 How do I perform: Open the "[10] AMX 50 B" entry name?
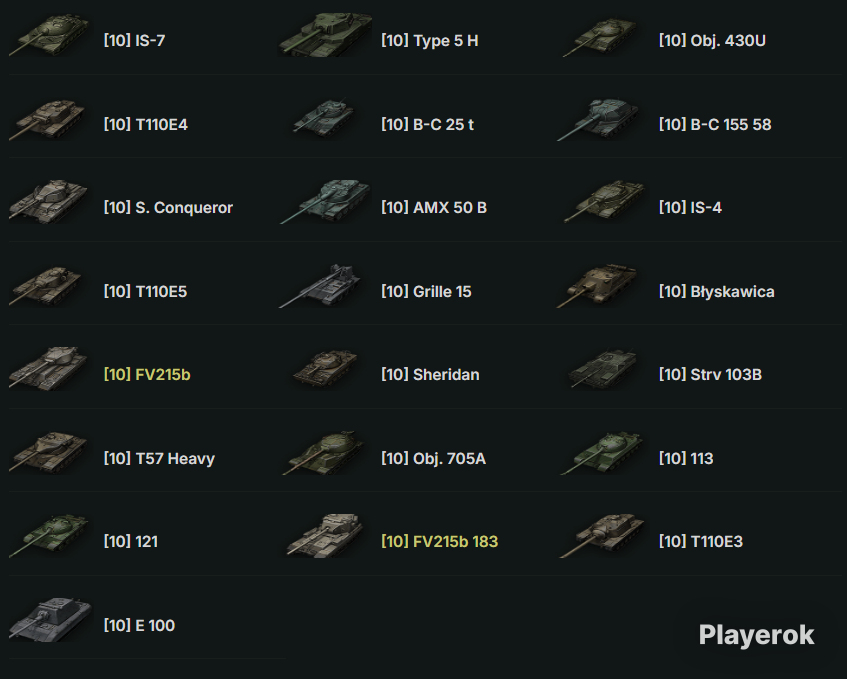coord(434,207)
